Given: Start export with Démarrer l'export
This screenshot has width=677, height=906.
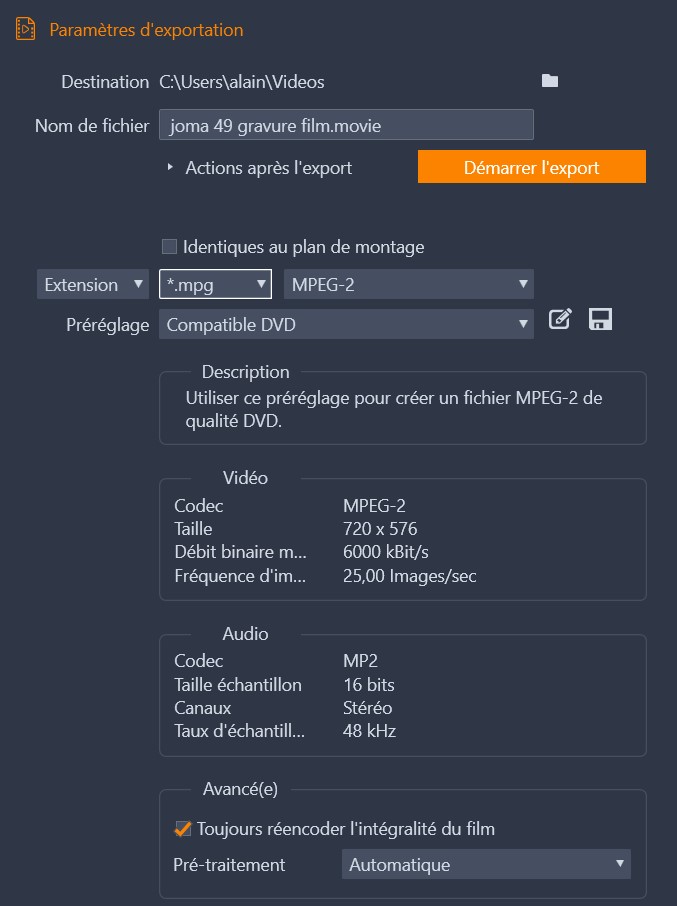Looking at the screenshot, I should (x=531, y=168).
